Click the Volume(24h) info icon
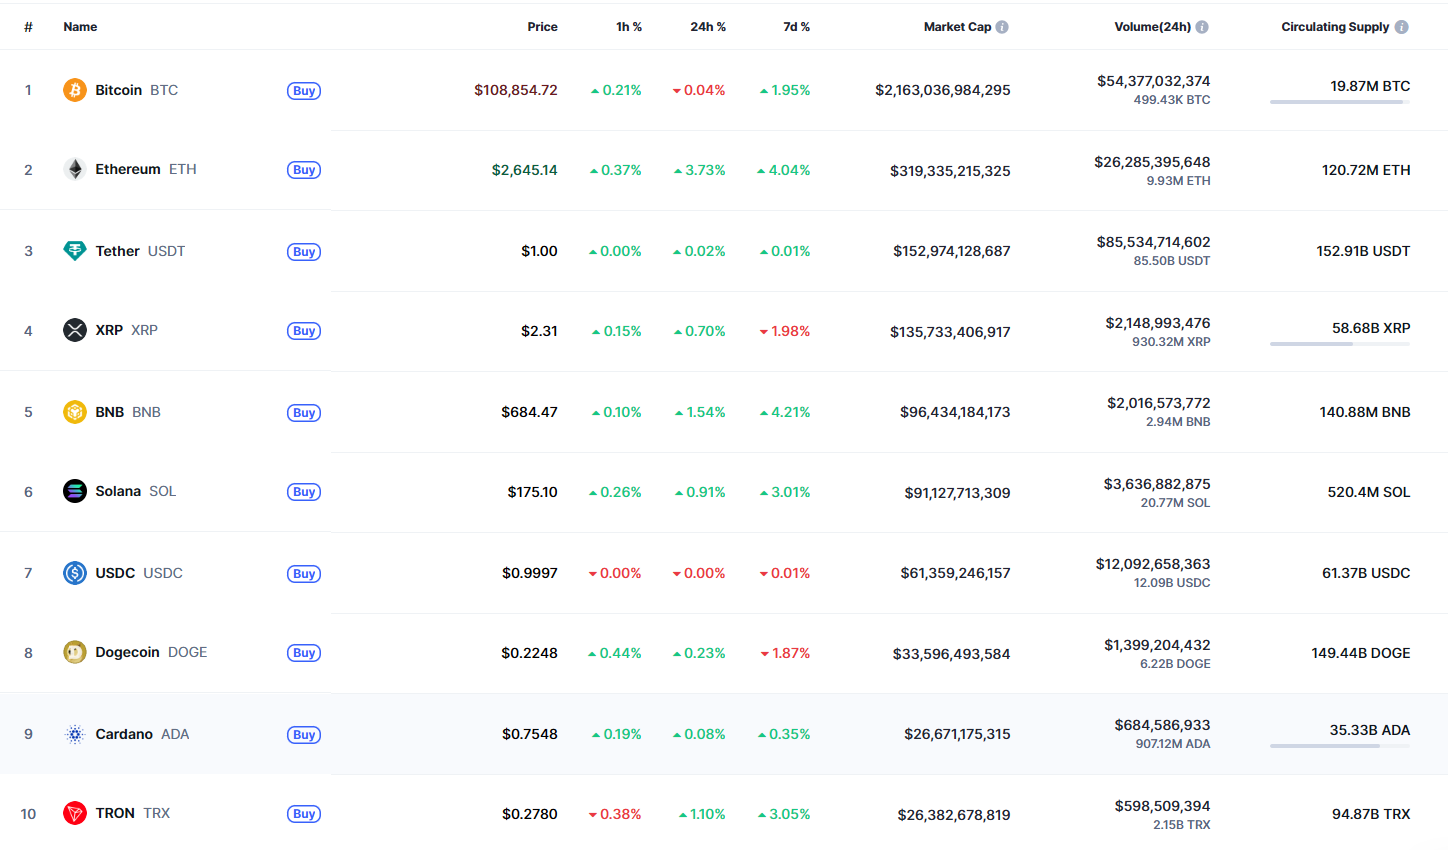 pos(1202,27)
